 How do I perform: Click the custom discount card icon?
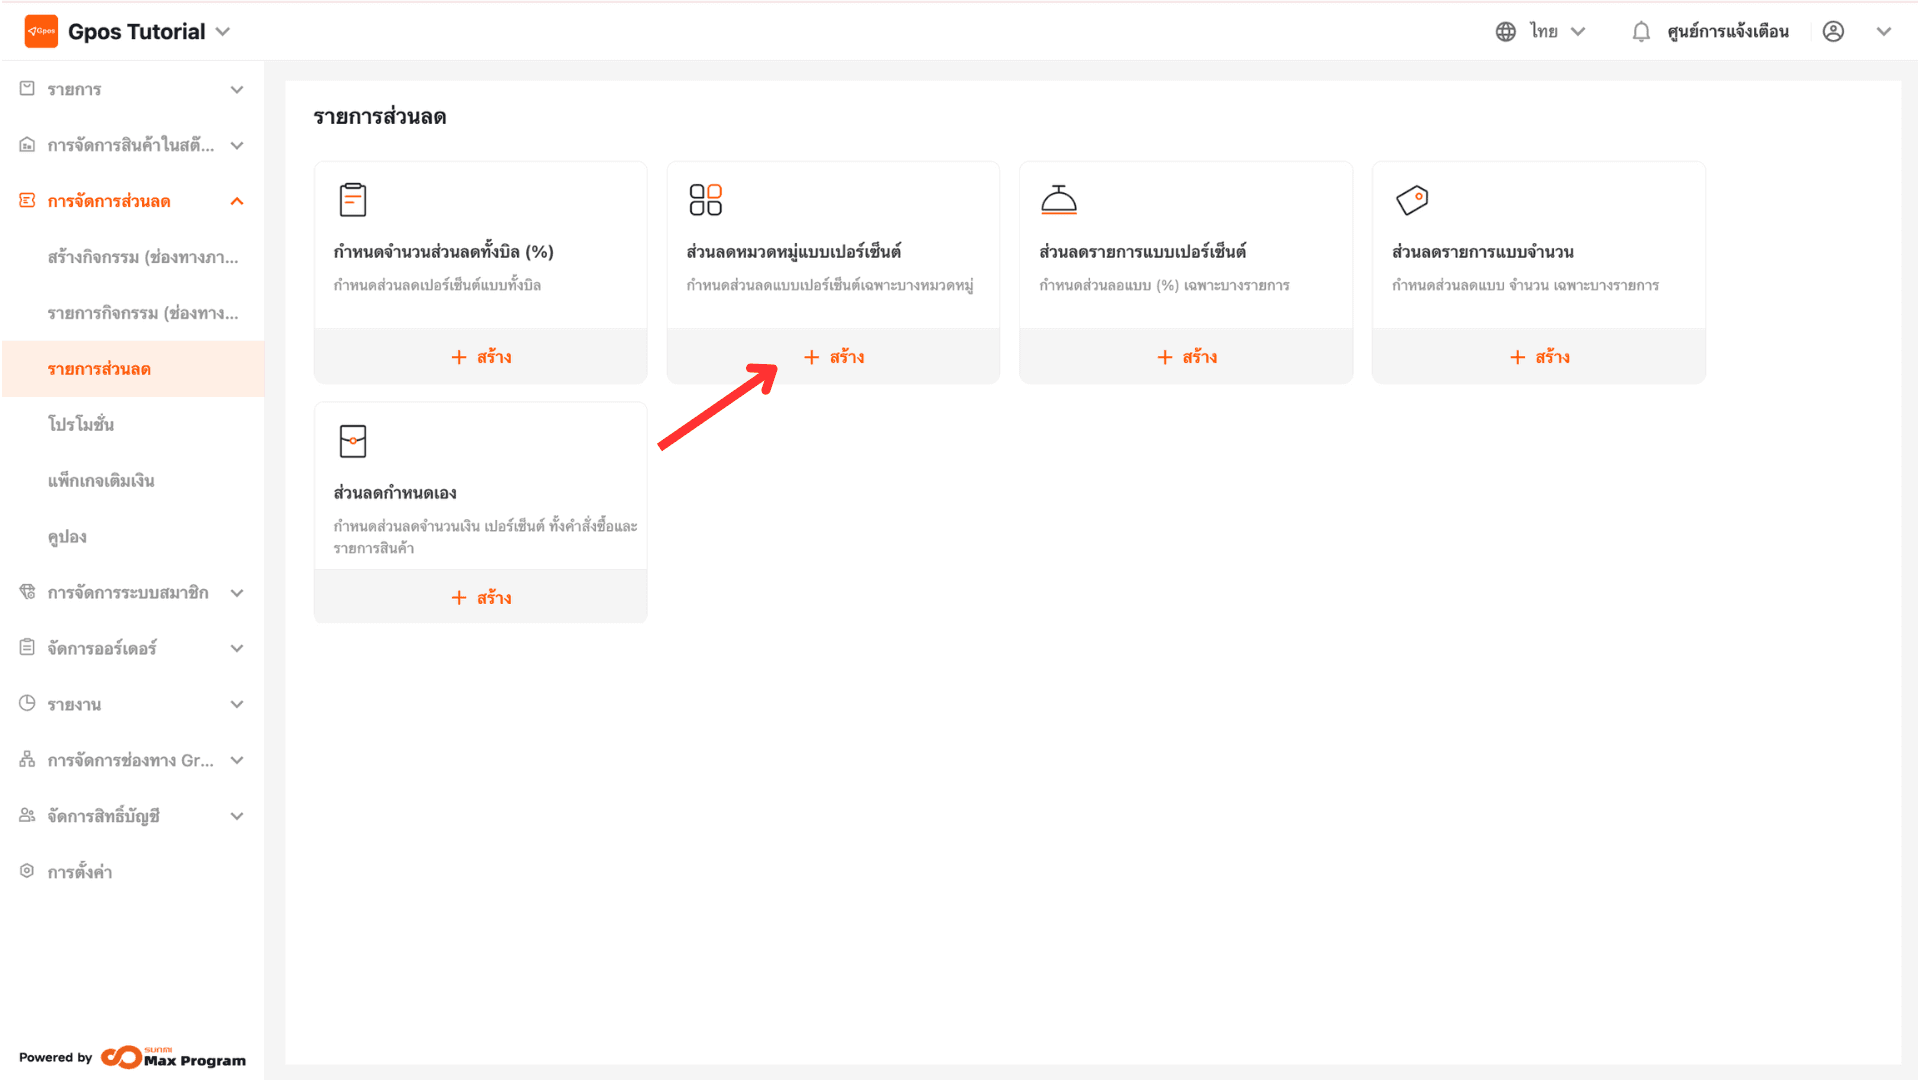click(353, 441)
